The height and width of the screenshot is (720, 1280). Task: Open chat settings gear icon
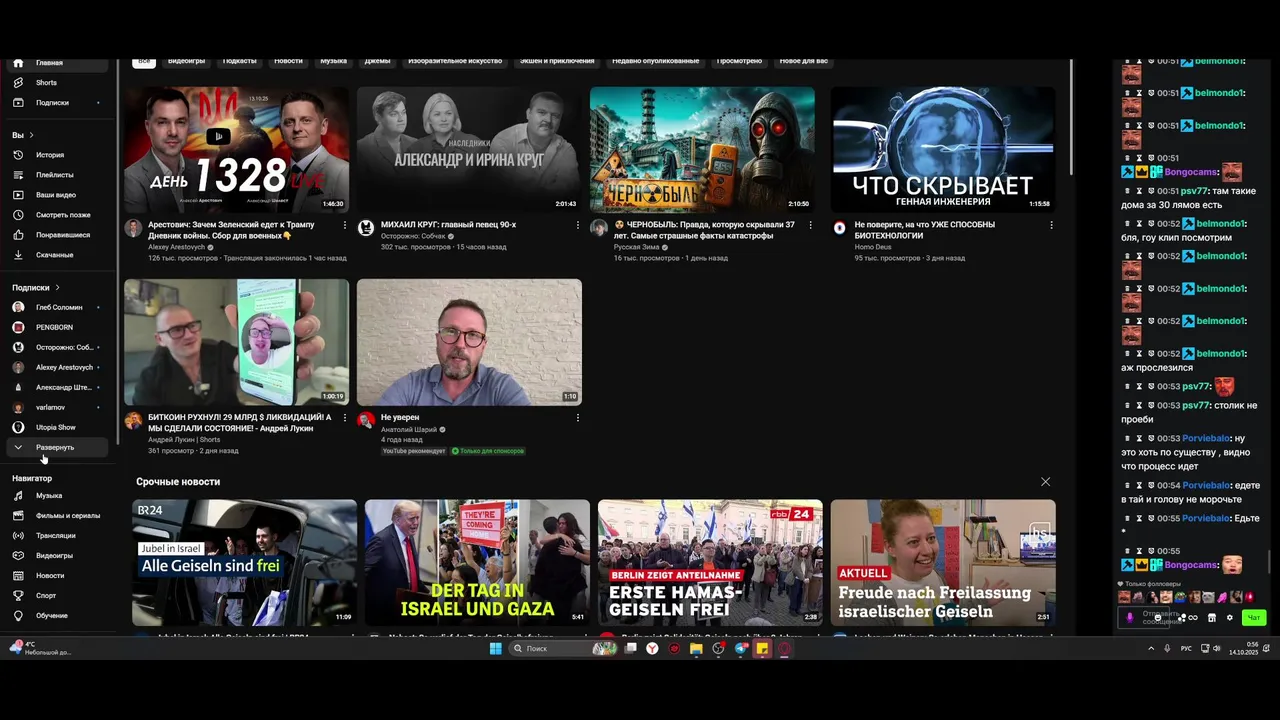[x=1230, y=618]
